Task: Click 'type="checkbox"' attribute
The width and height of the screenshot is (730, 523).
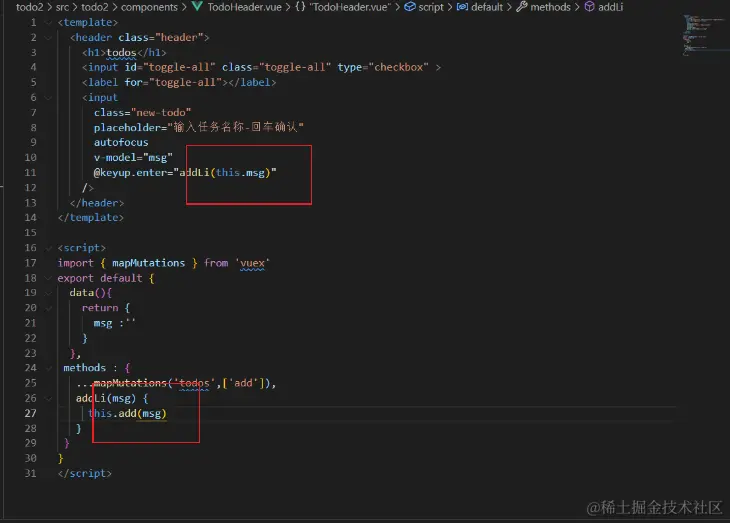Action: (383, 68)
